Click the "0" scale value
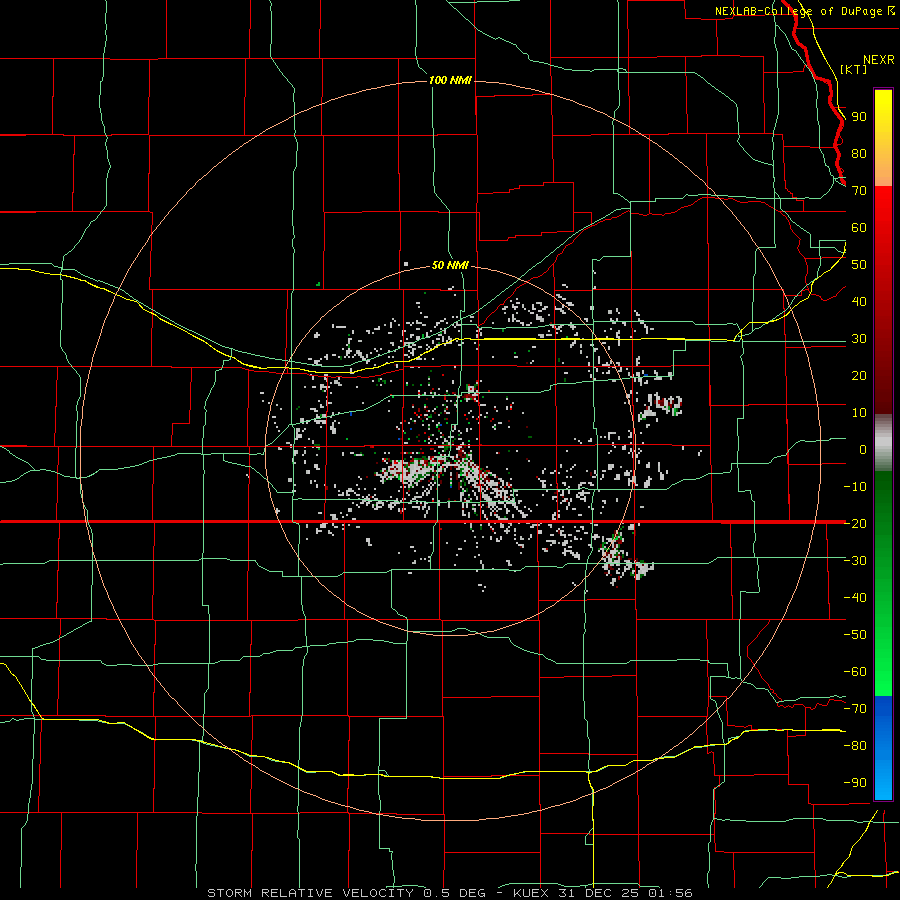Screen dimensions: 900x900 [x=863, y=449]
